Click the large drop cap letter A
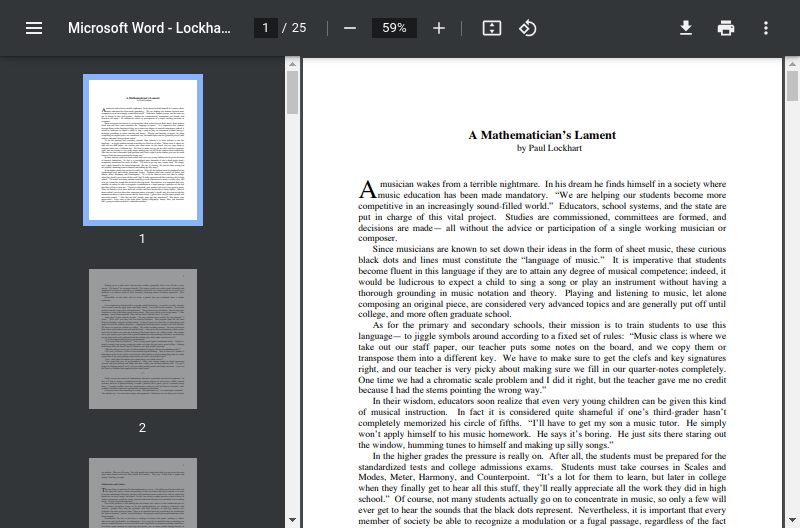Image resolution: width=800 pixels, height=528 pixels. [x=367, y=190]
